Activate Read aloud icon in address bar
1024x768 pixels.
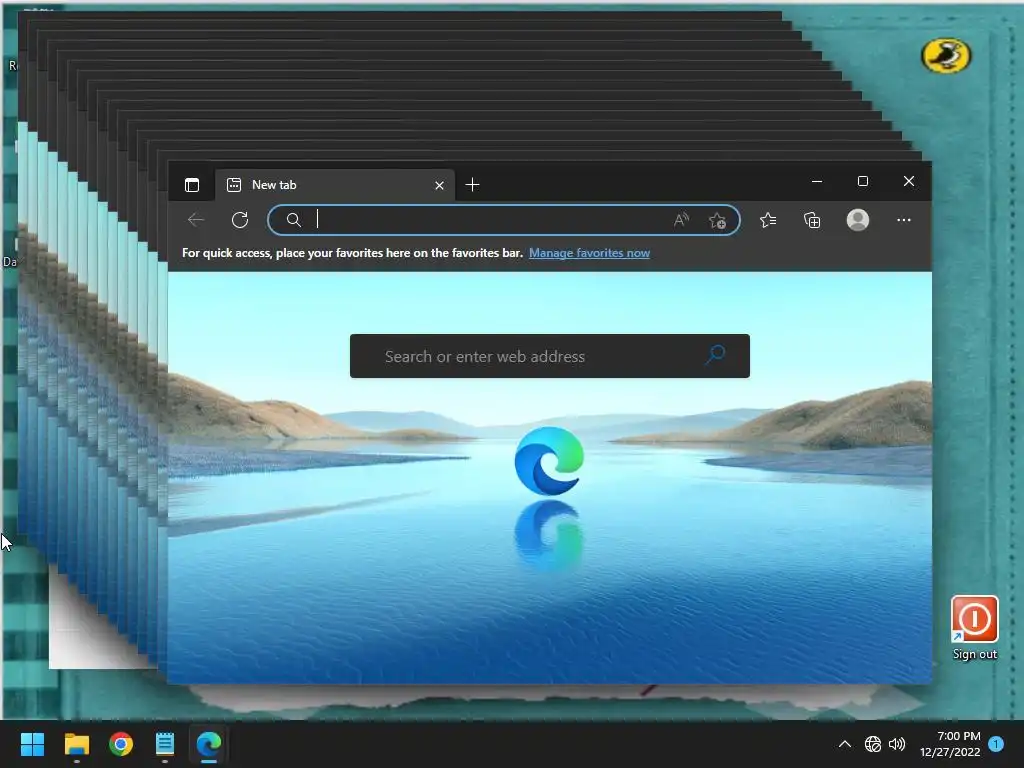tap(681, 220)
